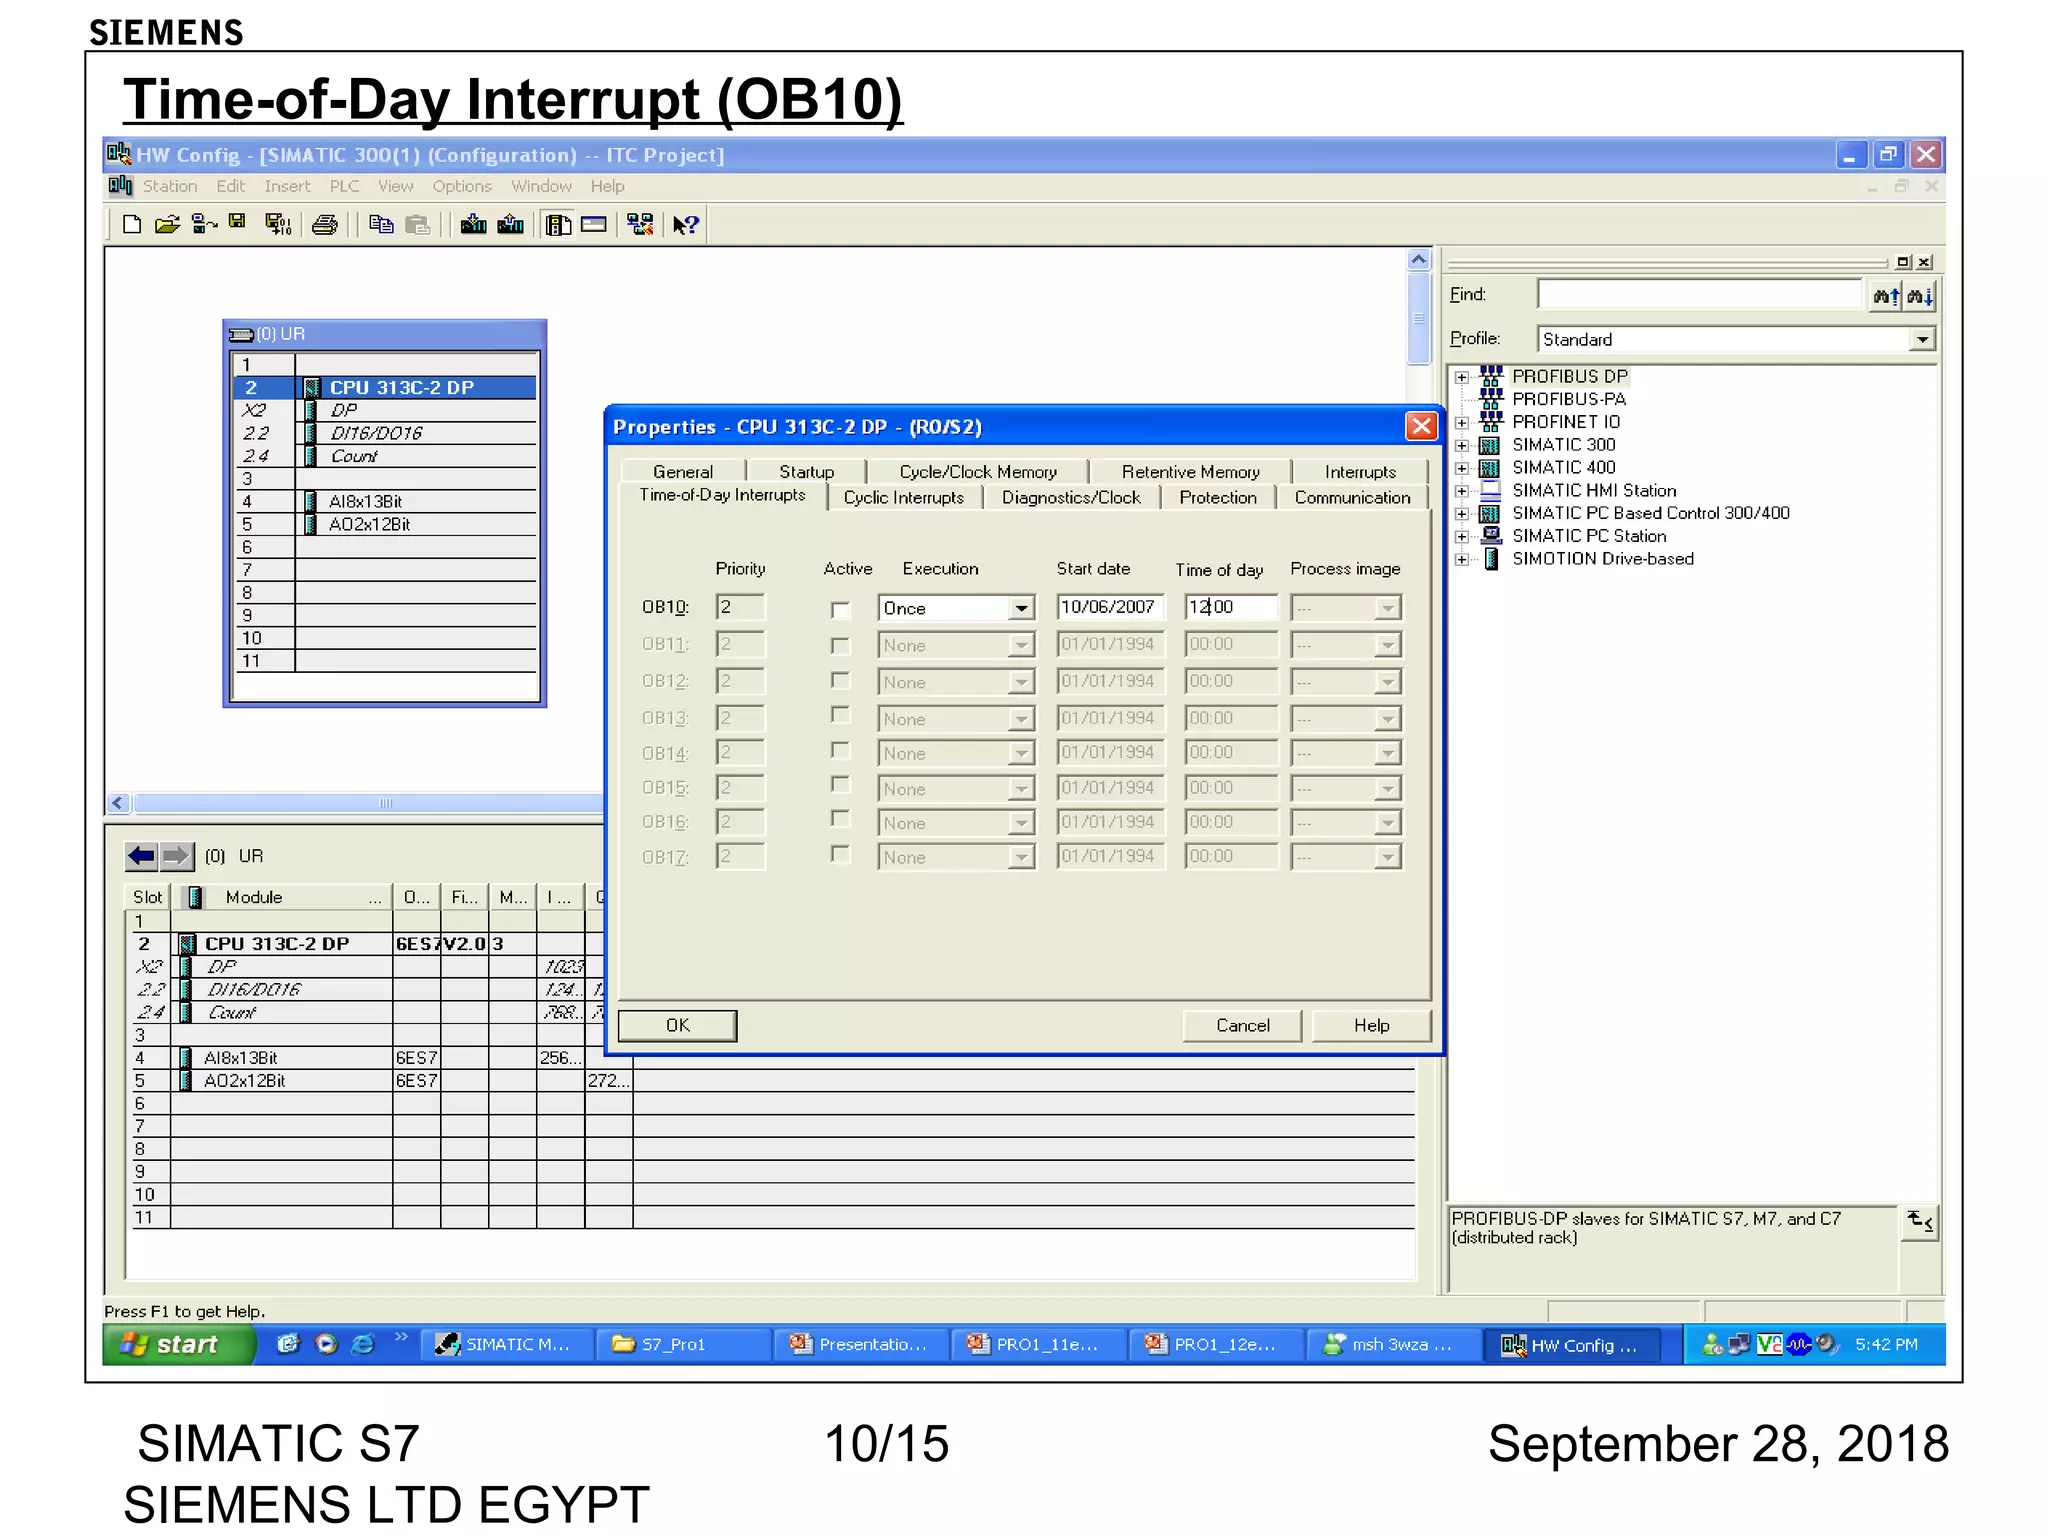Click the Save floppy disk icon
Image resolution: width=2048 pixels, height=1536 pixels.
tap(237, 222)
